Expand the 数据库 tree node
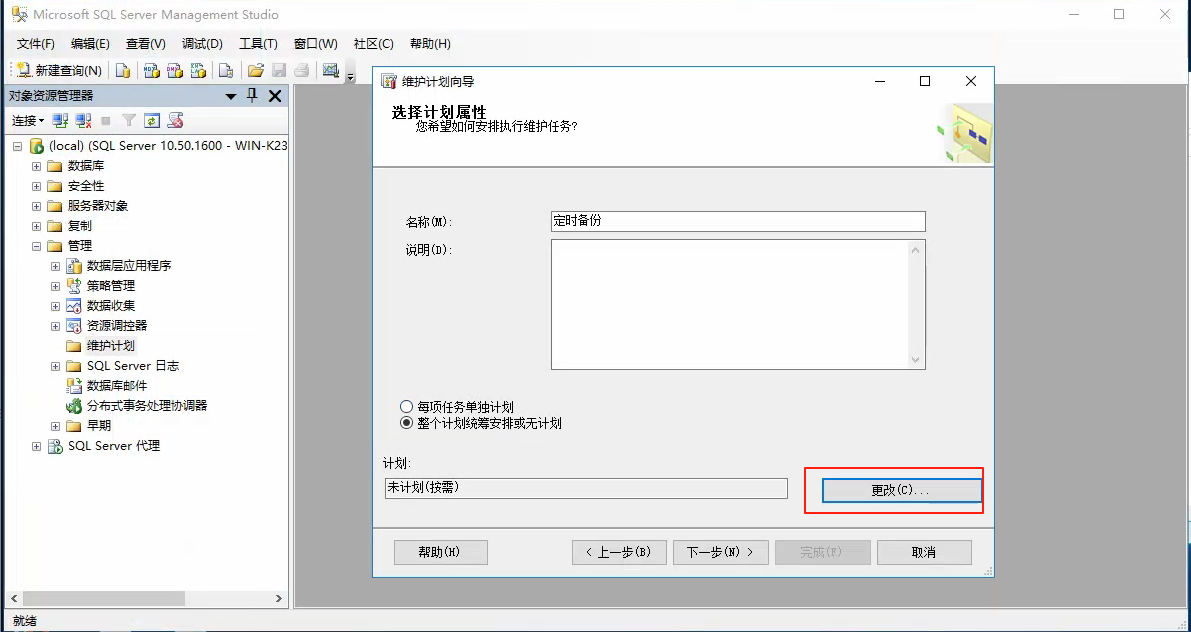This screenshot has height=632, width=1191. coord(35,165)
